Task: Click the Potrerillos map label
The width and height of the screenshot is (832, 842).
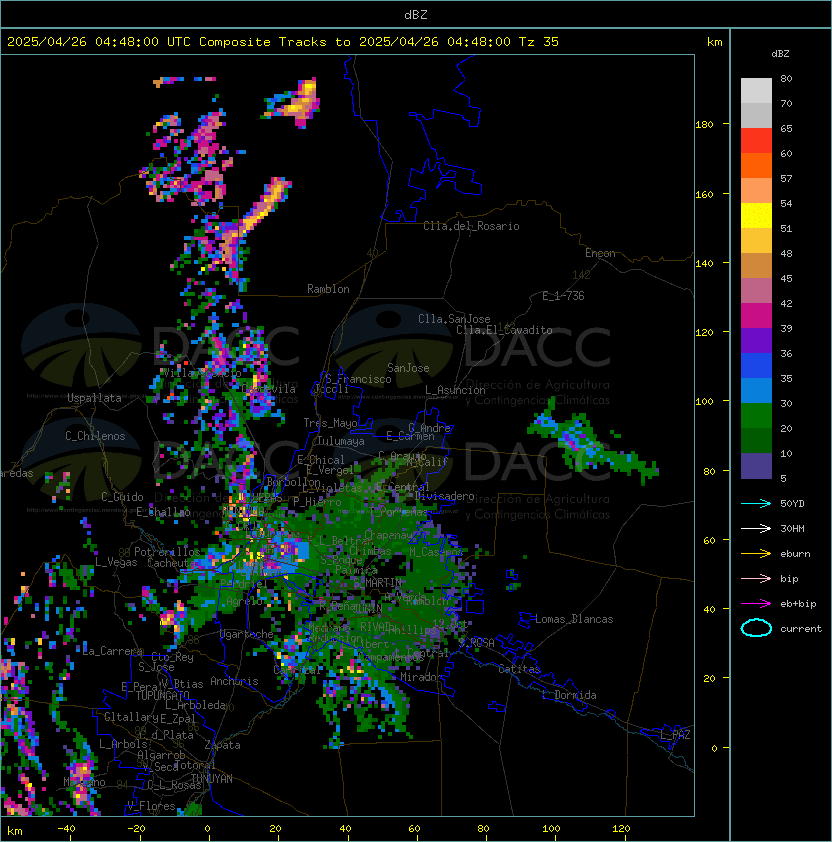Action: click(x=167, y=551)
